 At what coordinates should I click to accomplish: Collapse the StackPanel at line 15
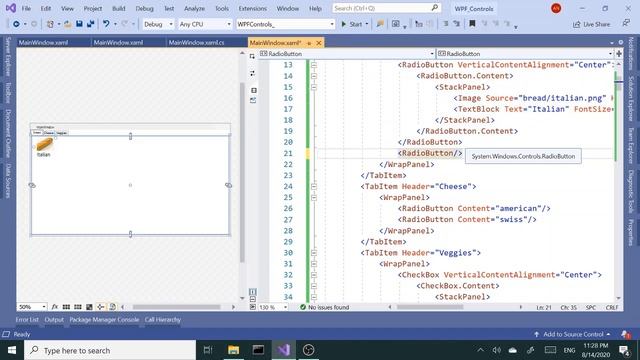313,87
